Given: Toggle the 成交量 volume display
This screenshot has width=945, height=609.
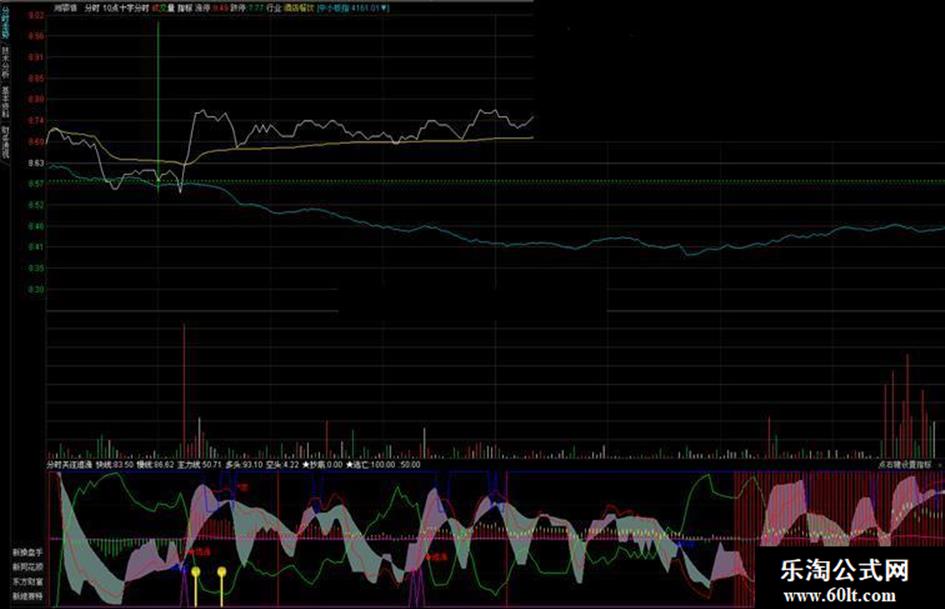Looking at the screenshot, I should pos(163,8).
